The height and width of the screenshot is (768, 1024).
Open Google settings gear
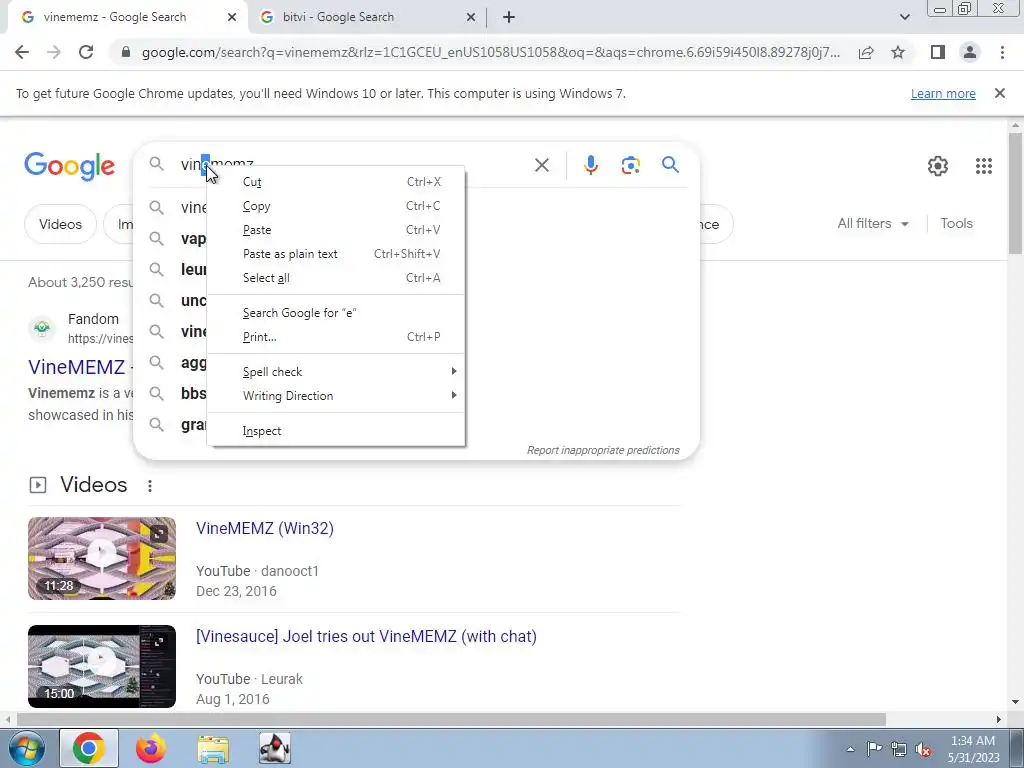coord(938,166)
